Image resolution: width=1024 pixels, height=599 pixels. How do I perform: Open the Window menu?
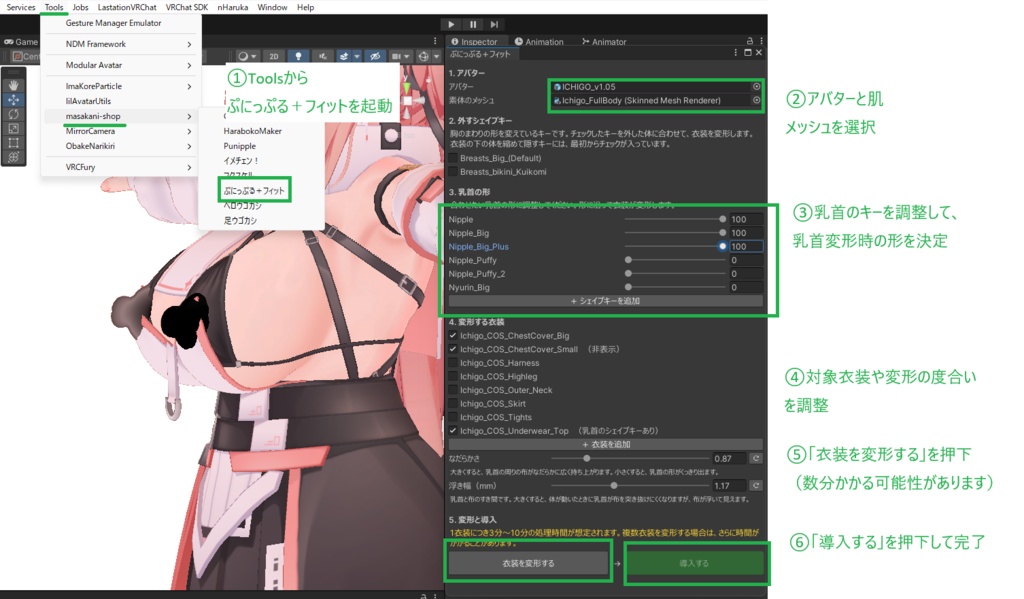[272, 7]
